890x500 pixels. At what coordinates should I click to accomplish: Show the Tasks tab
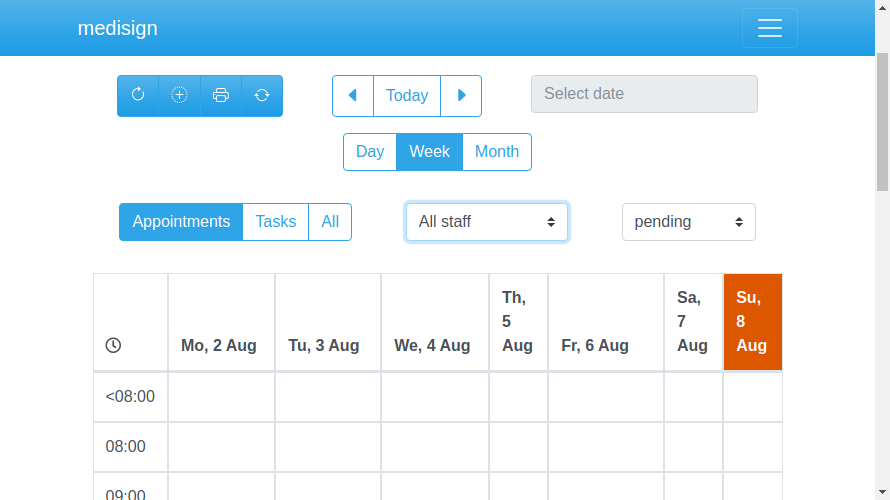(276, 222)
